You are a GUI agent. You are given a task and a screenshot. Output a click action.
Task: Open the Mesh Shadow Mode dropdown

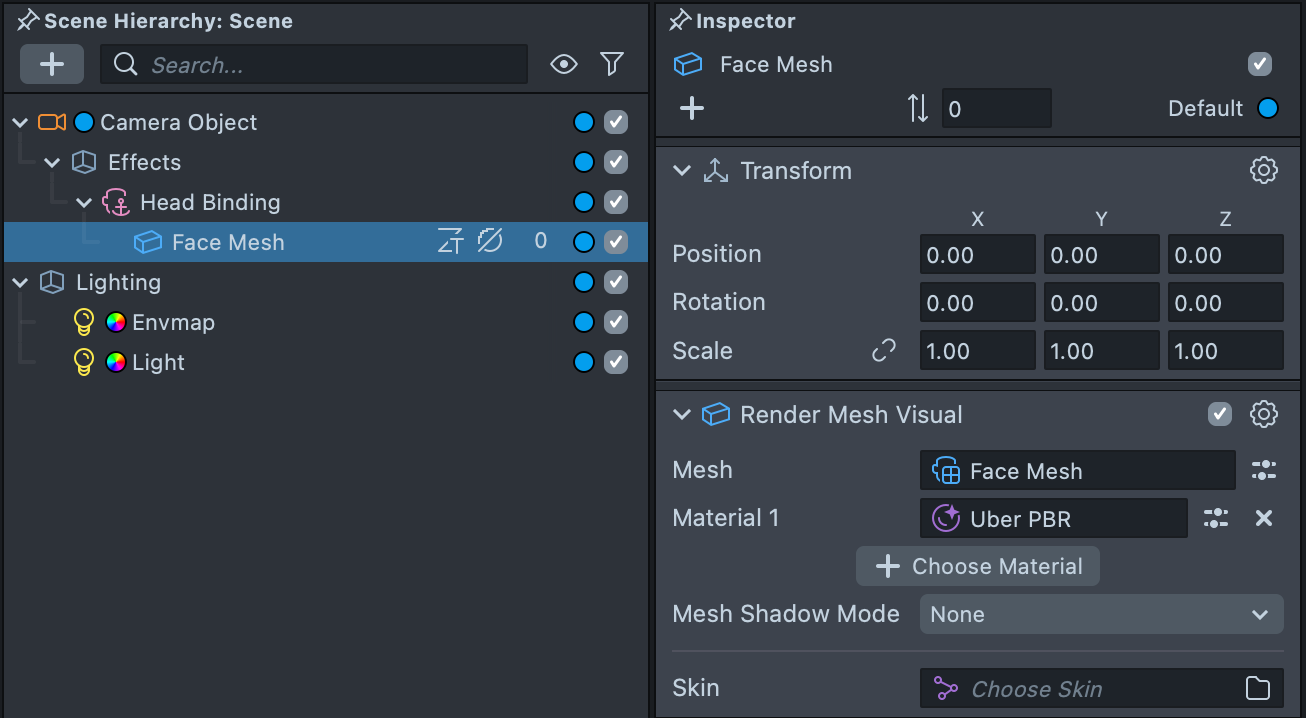point(1101,615)
